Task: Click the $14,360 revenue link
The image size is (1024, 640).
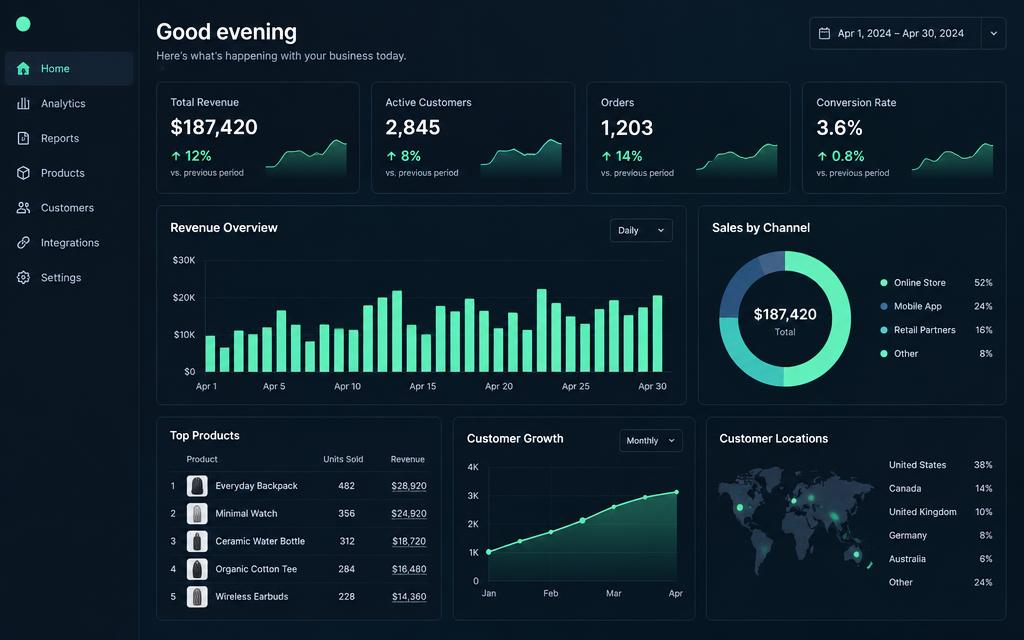Action: (409, 596)
